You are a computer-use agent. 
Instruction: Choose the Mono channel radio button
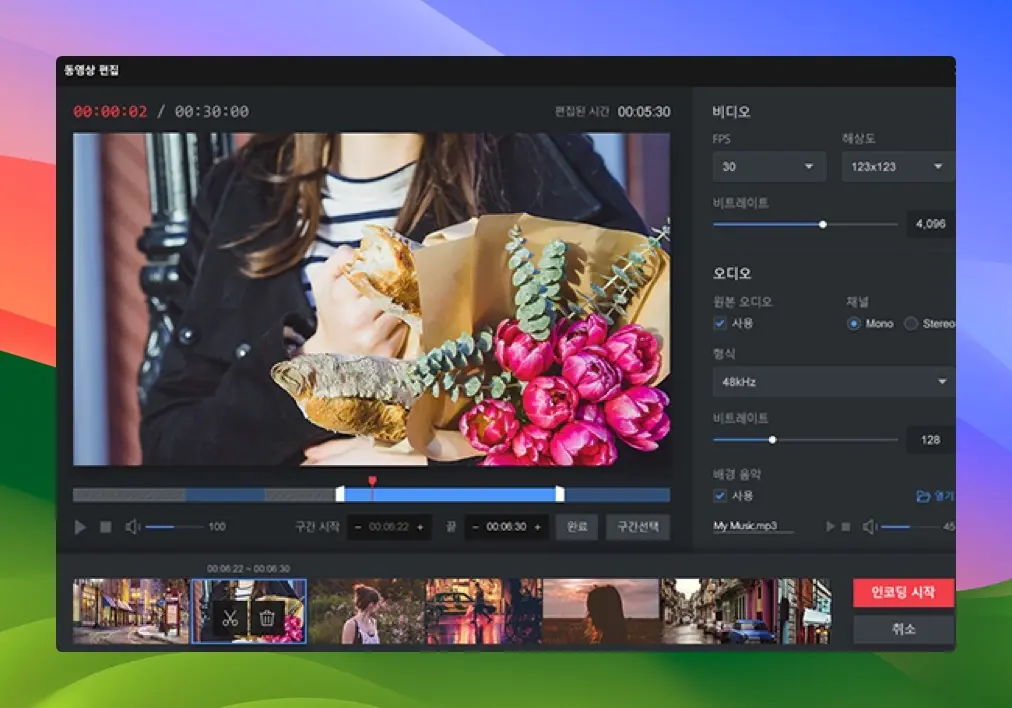click(854, 323)
